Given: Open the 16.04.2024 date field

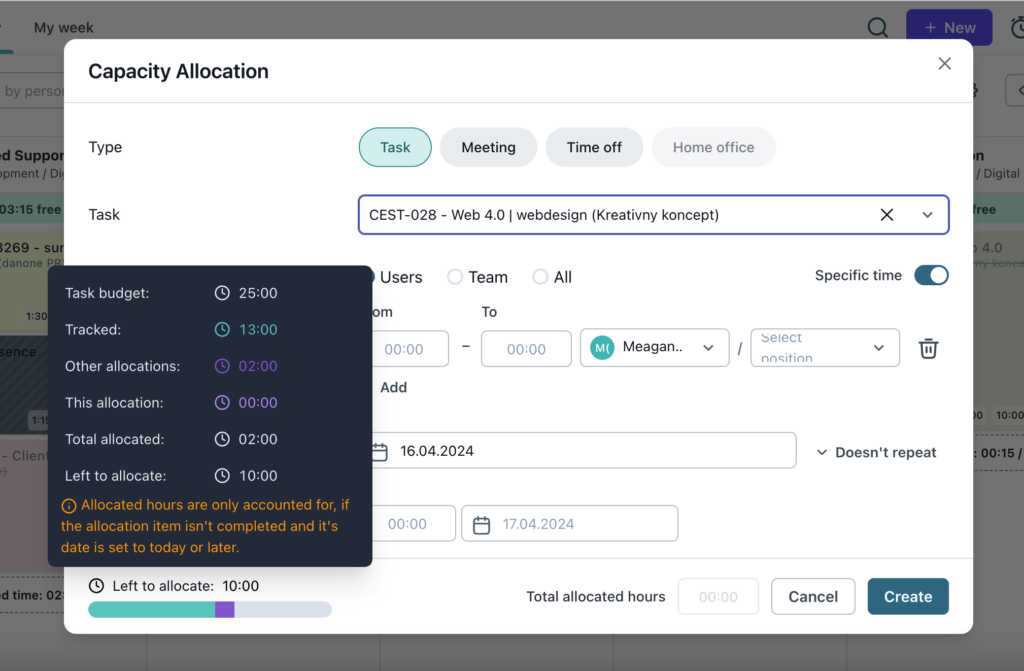Looking at the screenshot, I should click(584, 450).
